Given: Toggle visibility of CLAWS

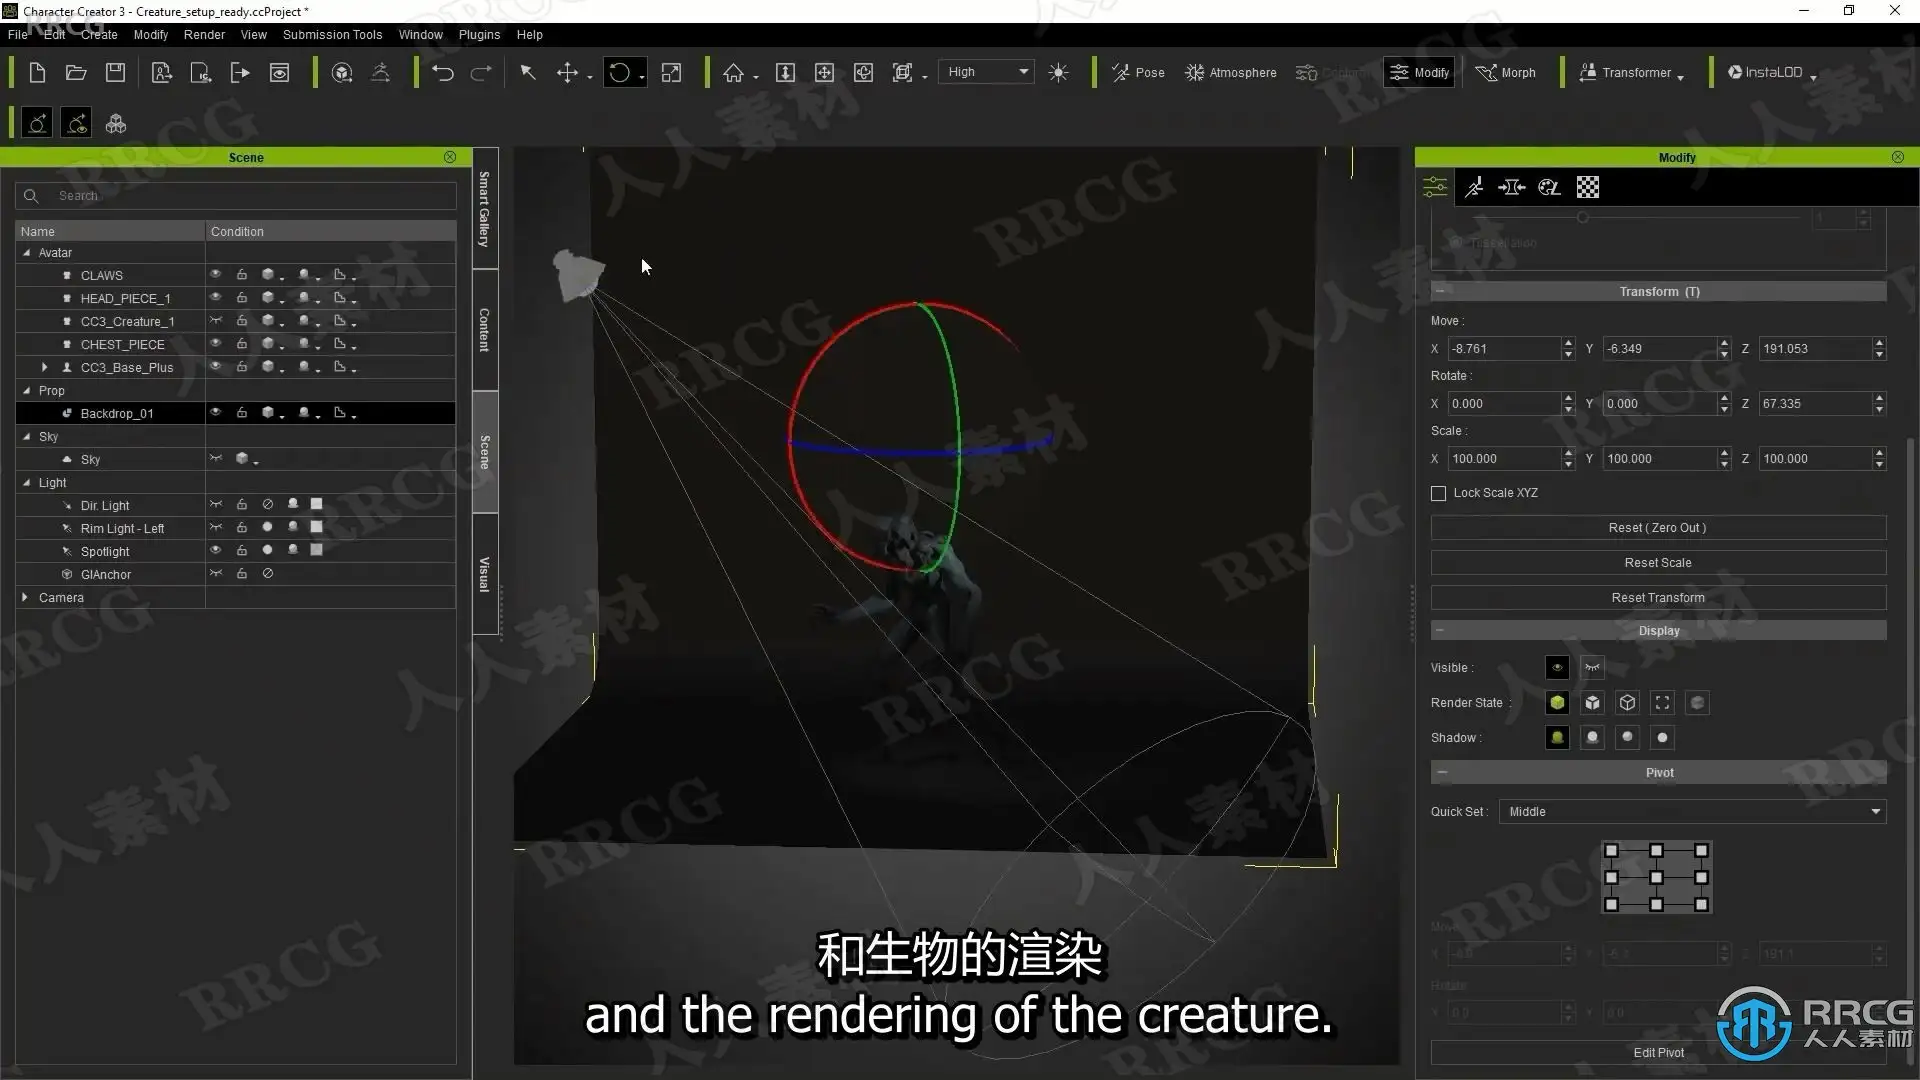Looking at the screenshot, I should (215, 274).
